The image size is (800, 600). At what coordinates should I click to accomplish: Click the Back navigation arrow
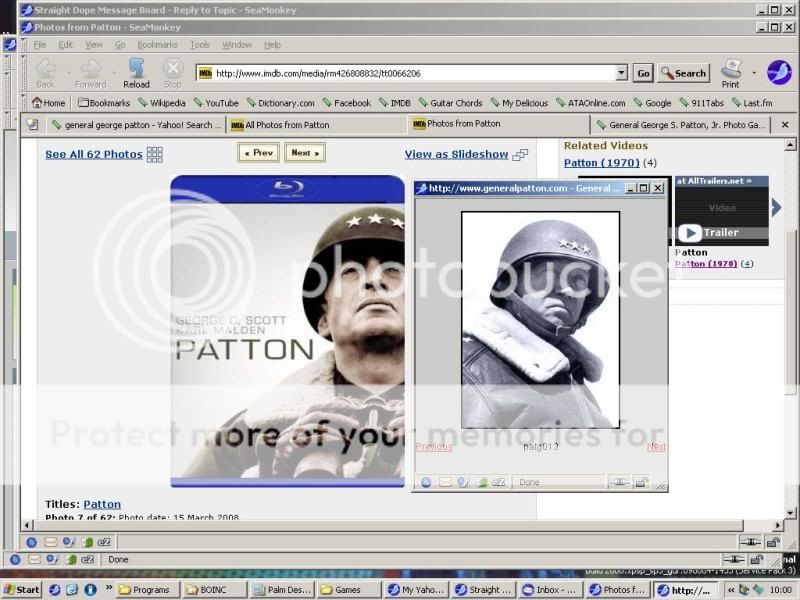[x=46, y=71]
